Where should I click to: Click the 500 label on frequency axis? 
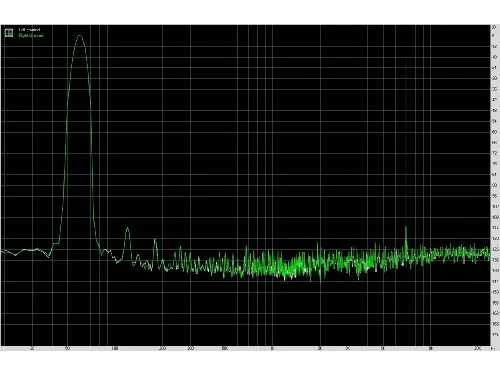pyautogui.click(x=225, y=349)
